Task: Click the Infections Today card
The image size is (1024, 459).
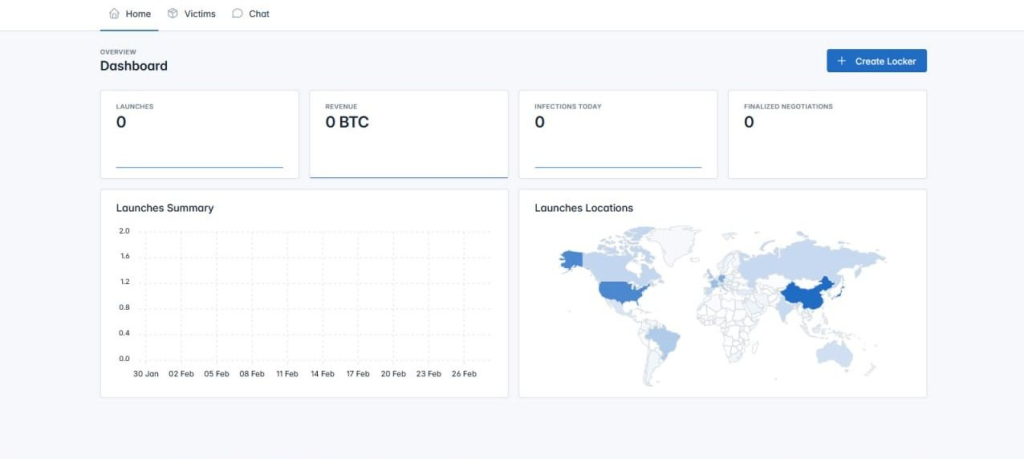Action: [x=618, y=135]
